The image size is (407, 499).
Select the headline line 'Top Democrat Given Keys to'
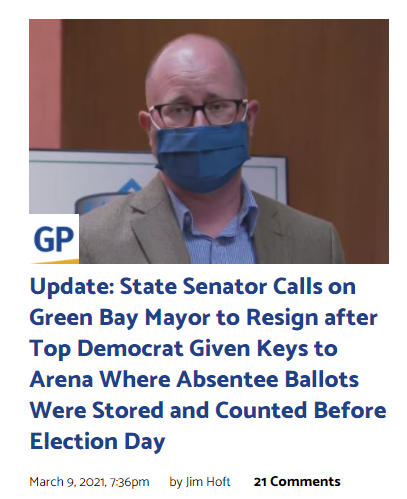pos(184,348)
